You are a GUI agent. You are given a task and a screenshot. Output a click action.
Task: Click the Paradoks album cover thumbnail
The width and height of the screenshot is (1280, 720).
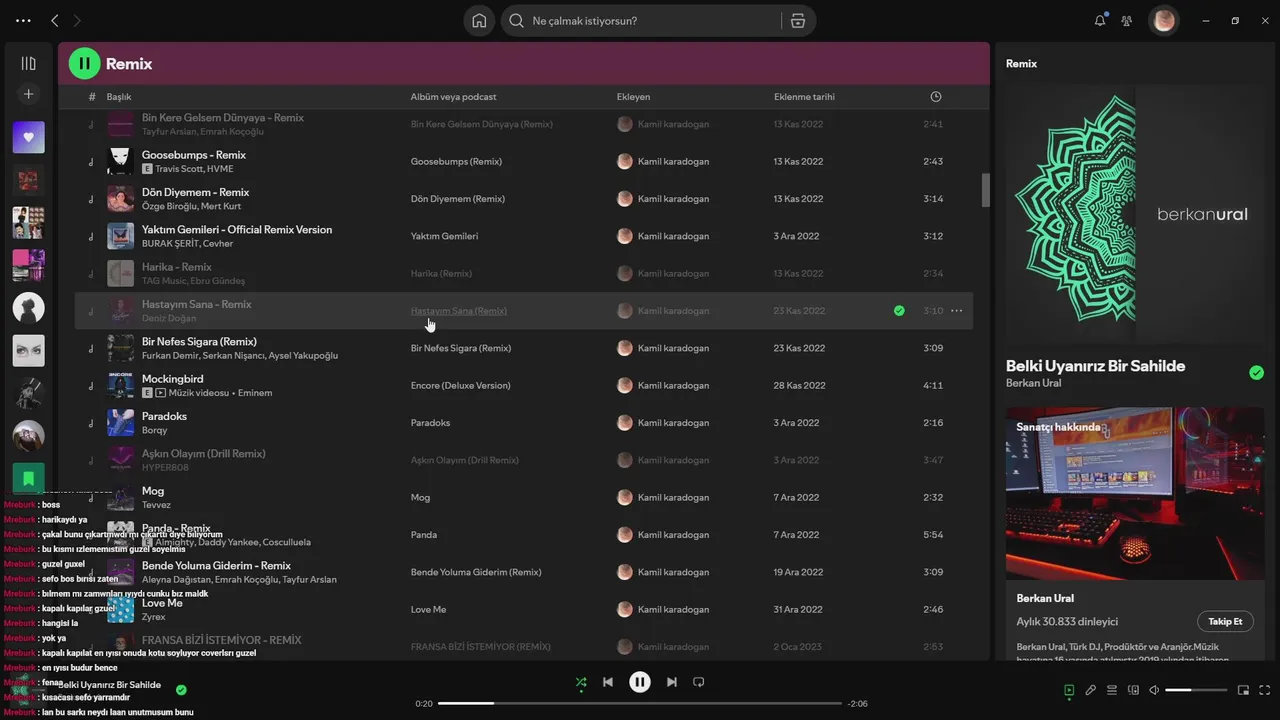point(121,422)
